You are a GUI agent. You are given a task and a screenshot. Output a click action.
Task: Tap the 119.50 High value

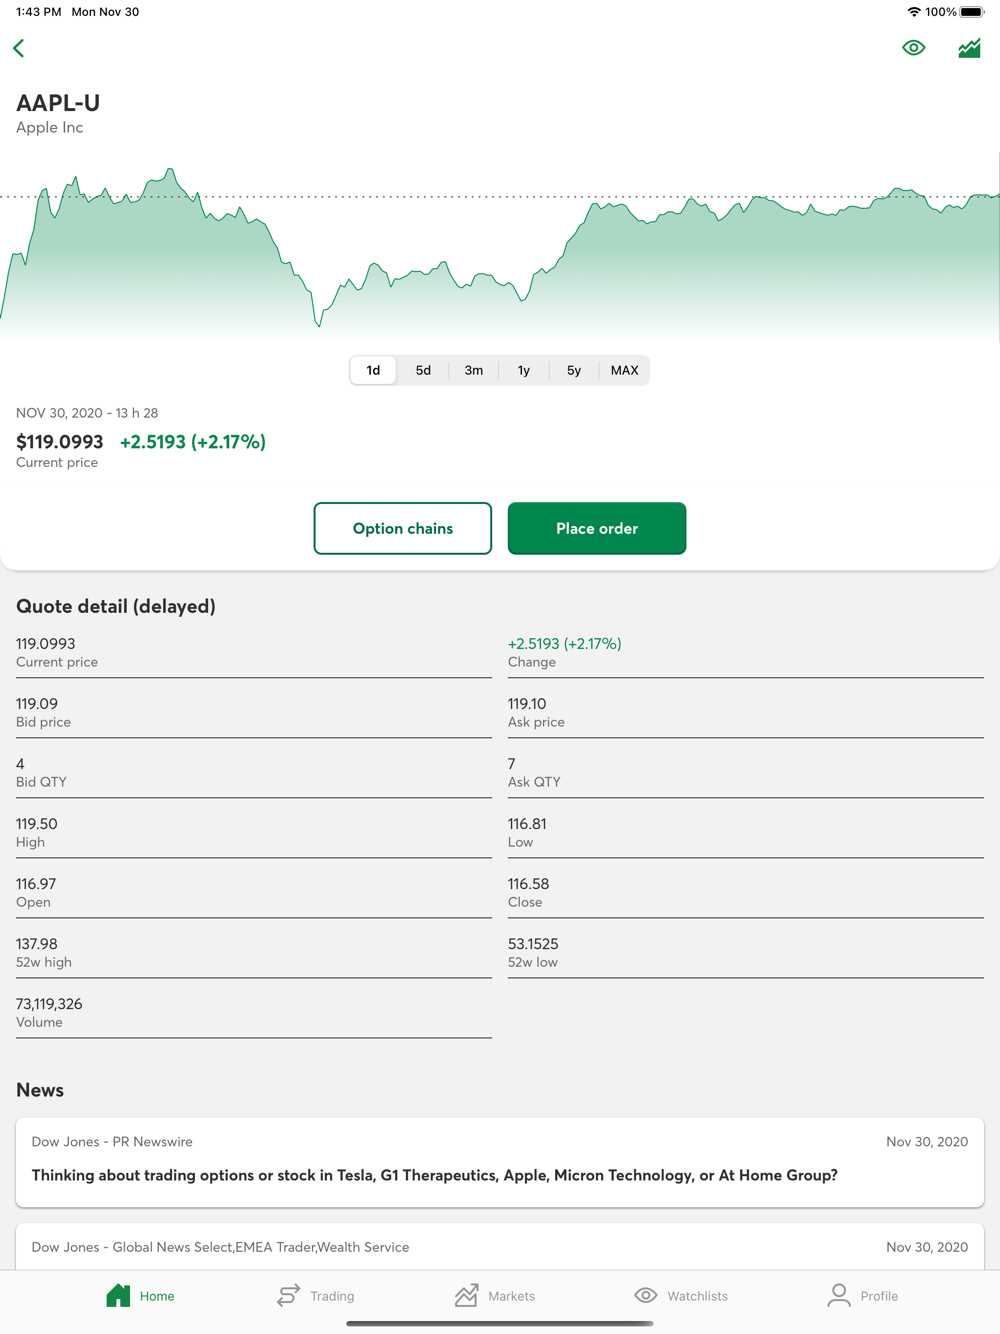[37, 824]
